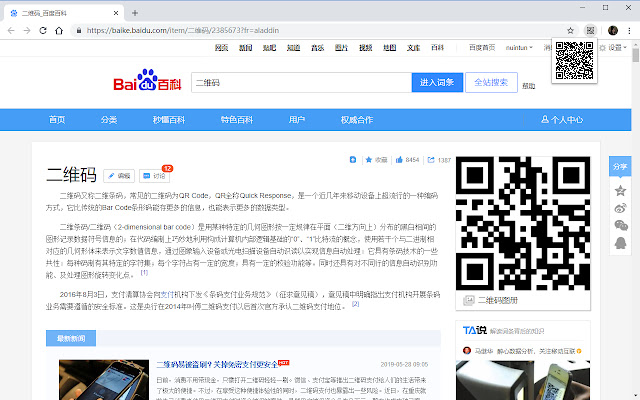Click the 图片 link in the top bar
This screenshot has height=400, width=640.
[341, 48]
